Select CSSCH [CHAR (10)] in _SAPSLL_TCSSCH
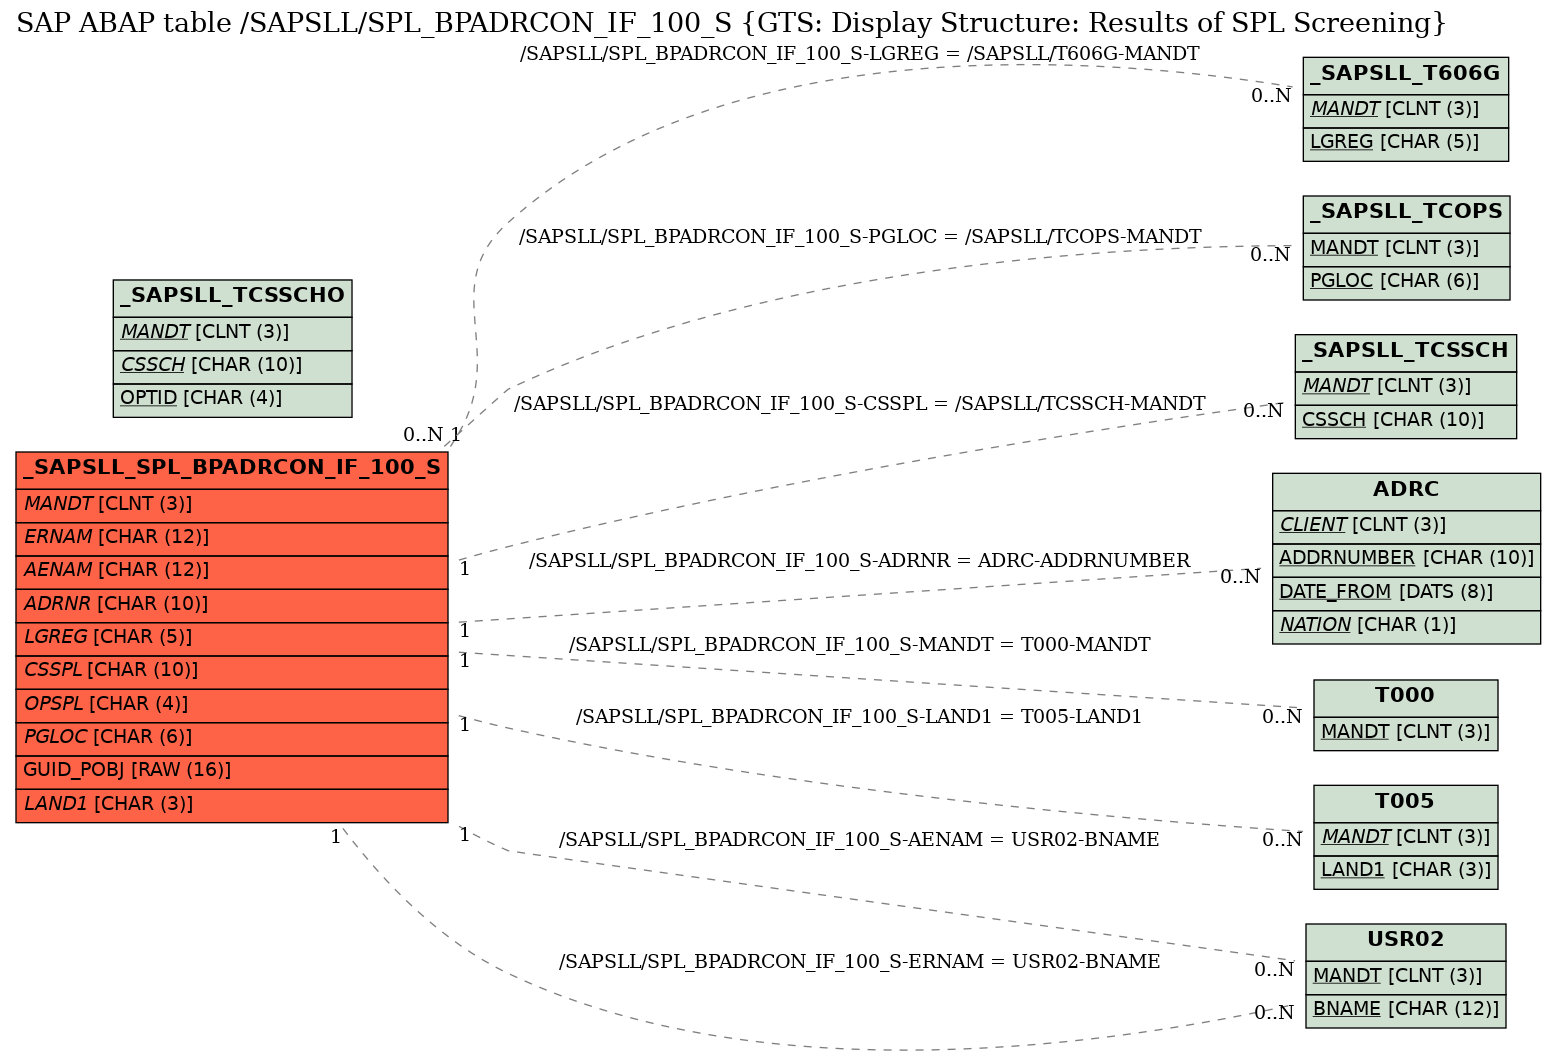 coord(1406,421)
